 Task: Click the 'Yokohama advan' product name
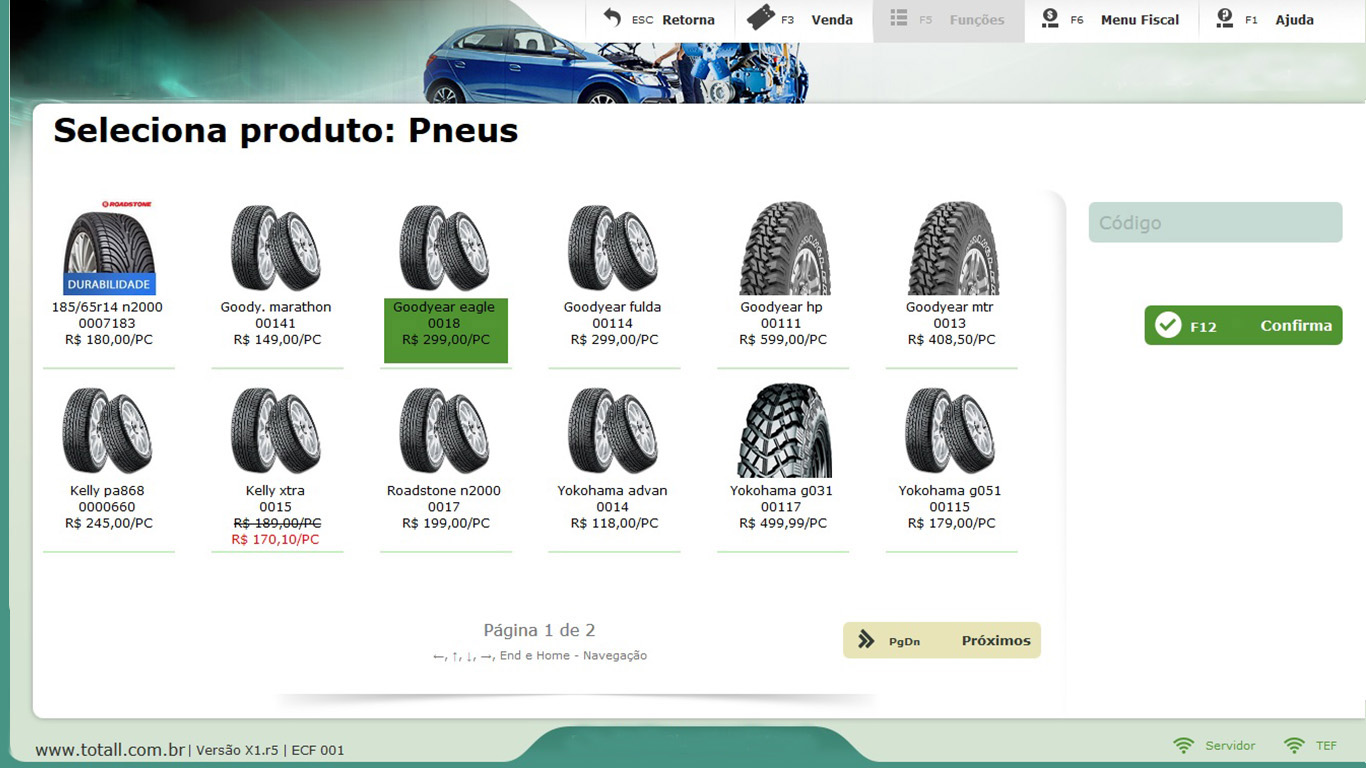[x=612, y=491]
